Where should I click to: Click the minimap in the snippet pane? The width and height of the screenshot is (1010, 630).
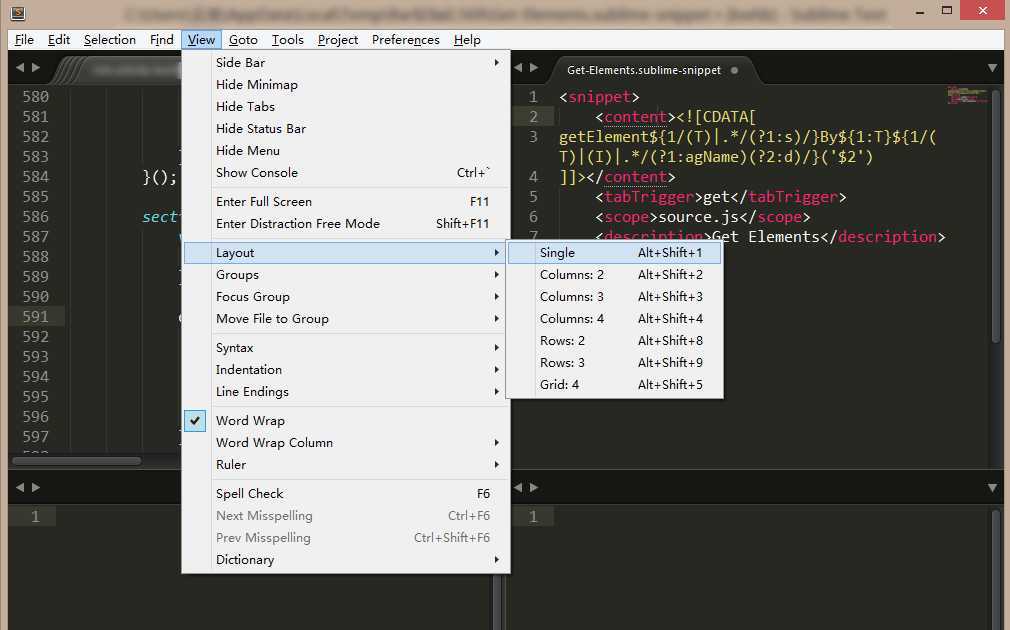click(967, 96)
